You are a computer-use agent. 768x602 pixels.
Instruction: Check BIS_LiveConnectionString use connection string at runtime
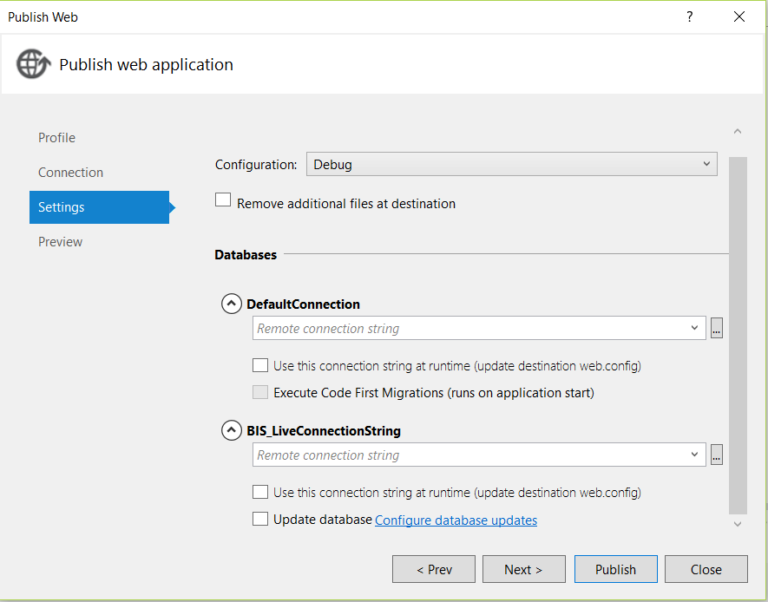pyautogui.click(x=260, y=492)
